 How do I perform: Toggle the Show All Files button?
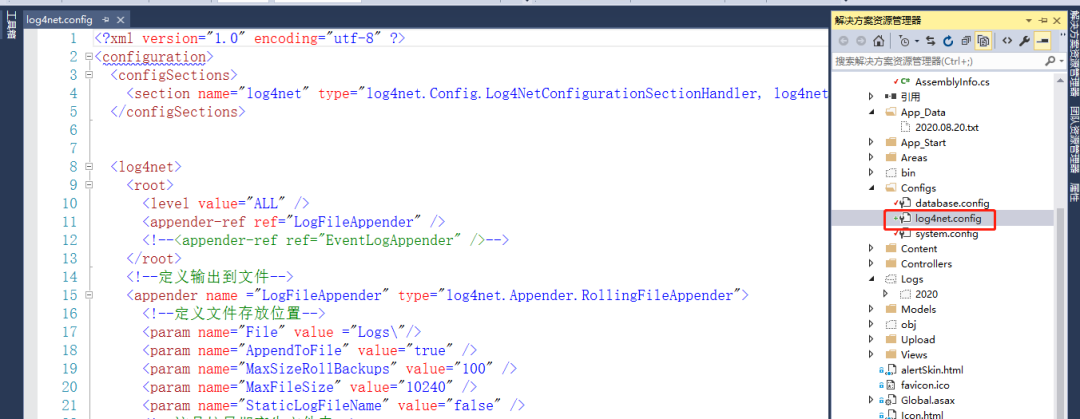(x=984, y=41)
